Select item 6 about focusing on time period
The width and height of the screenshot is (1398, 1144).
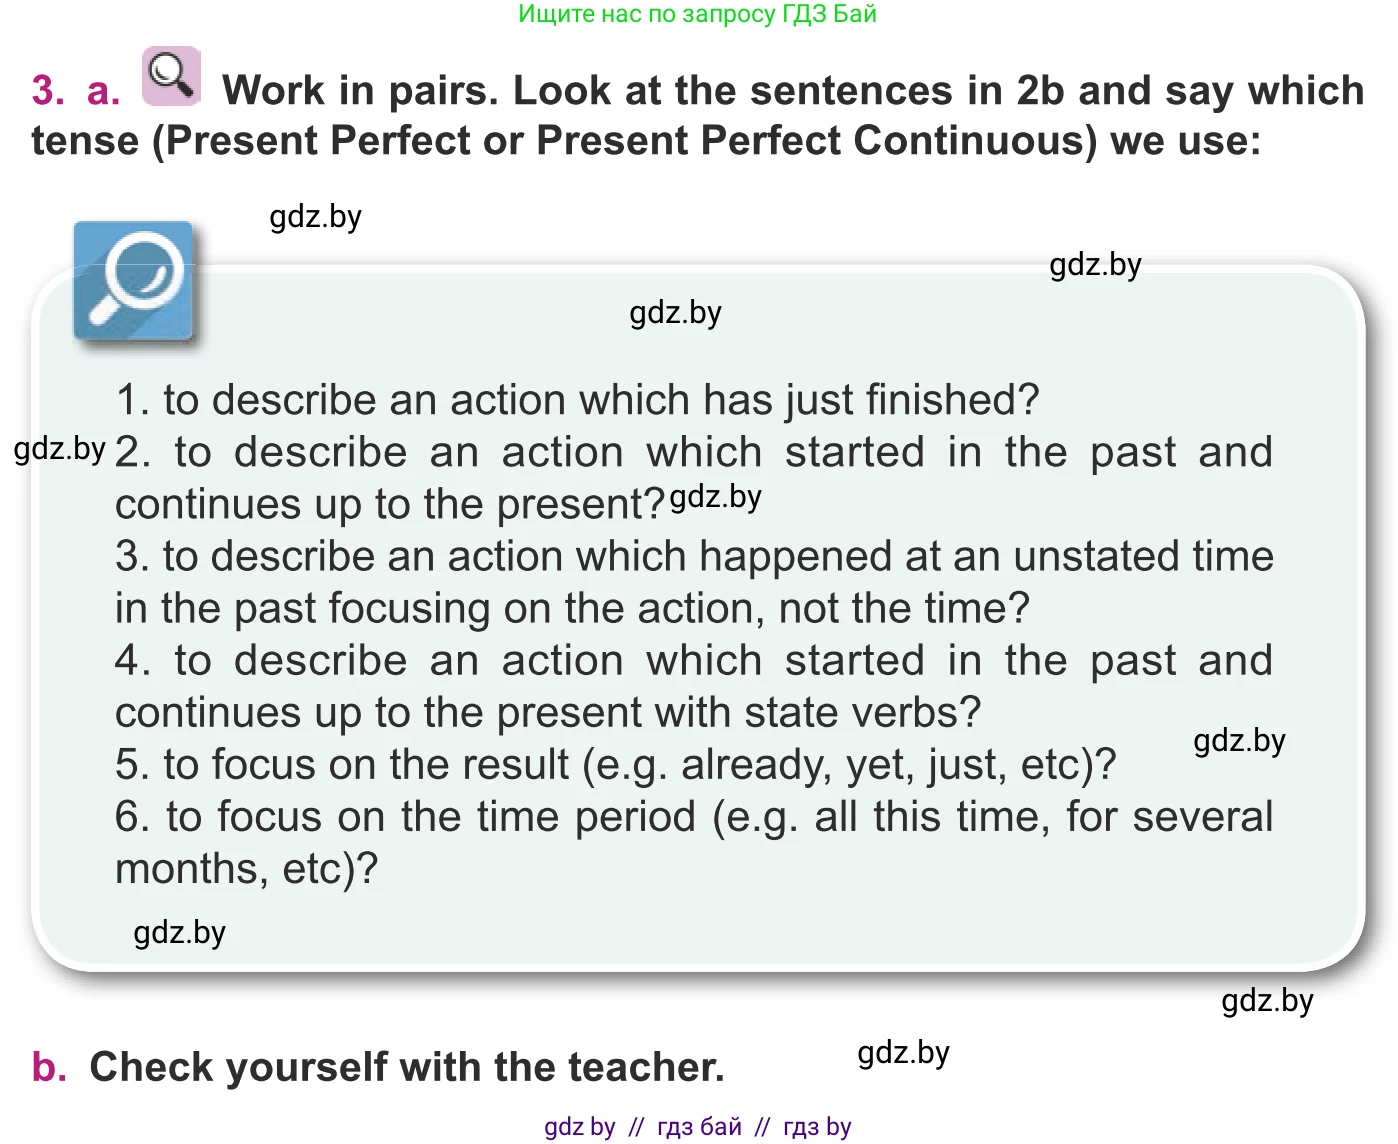(x=693, y=842)
